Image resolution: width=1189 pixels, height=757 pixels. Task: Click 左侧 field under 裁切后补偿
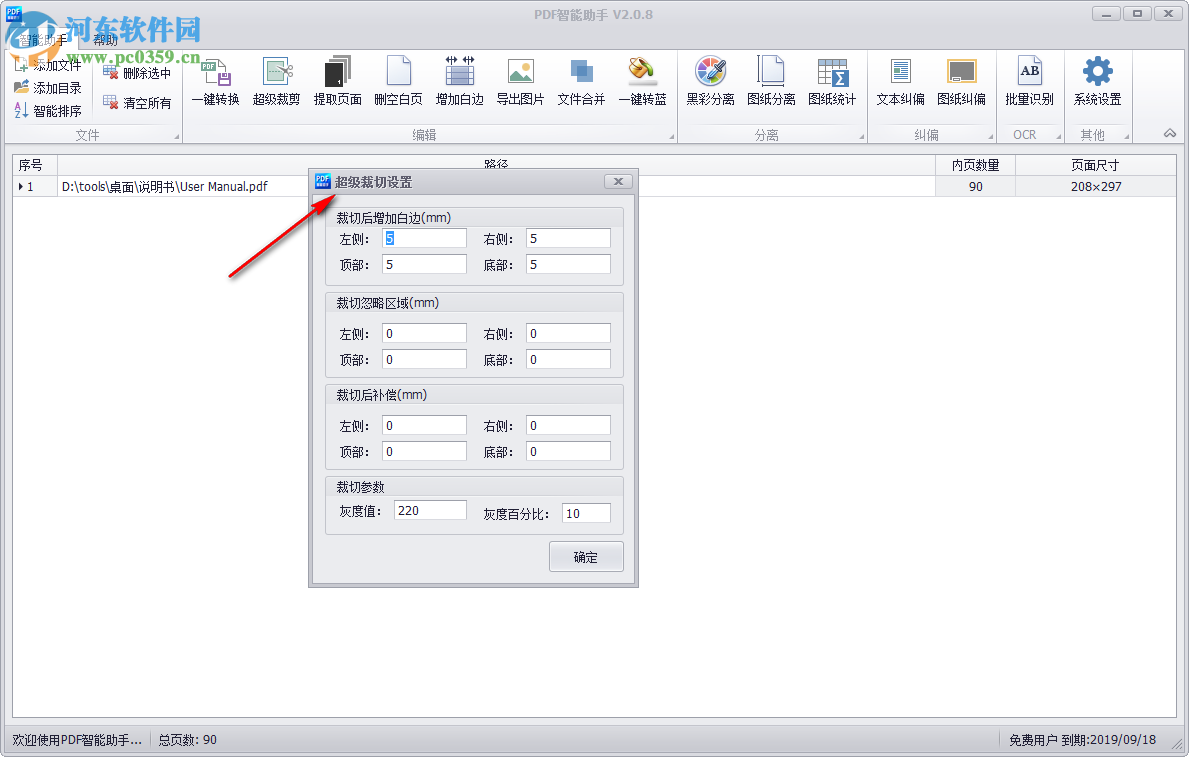[424, 425]
